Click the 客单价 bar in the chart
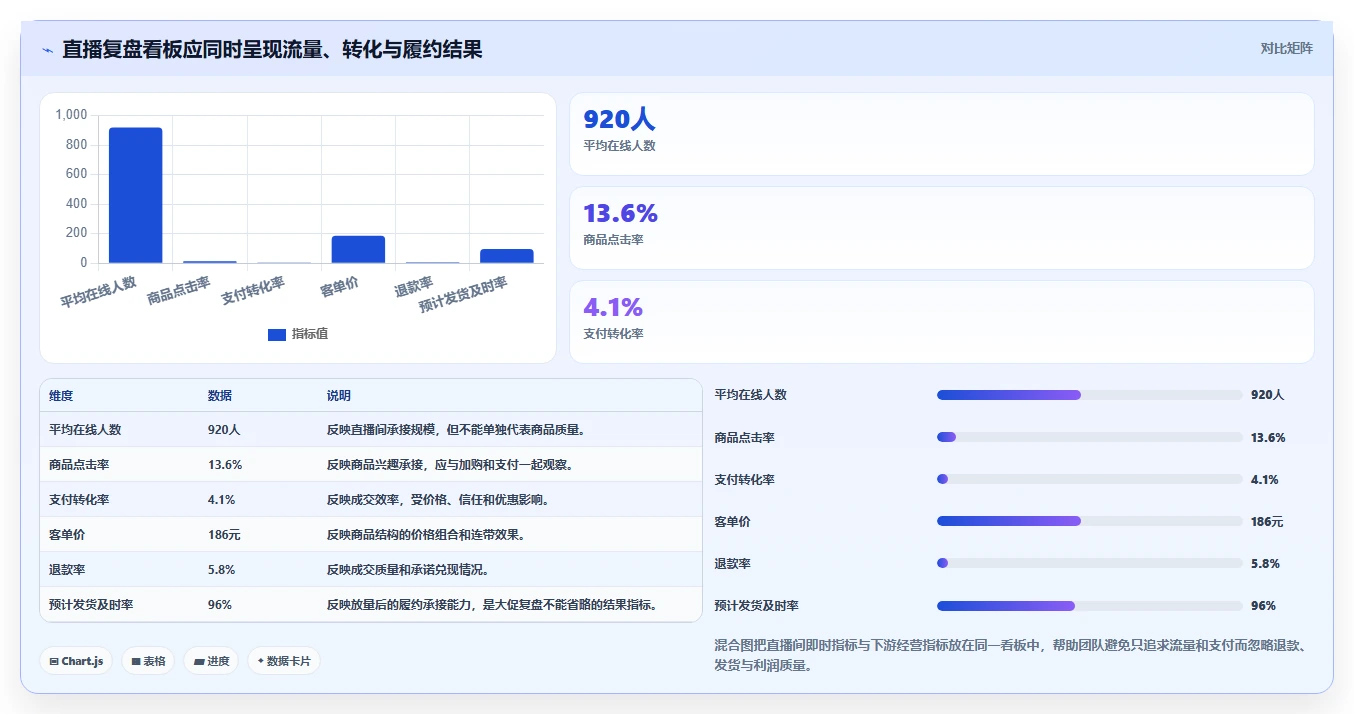 pyautogui.click(x=358, y=249)
